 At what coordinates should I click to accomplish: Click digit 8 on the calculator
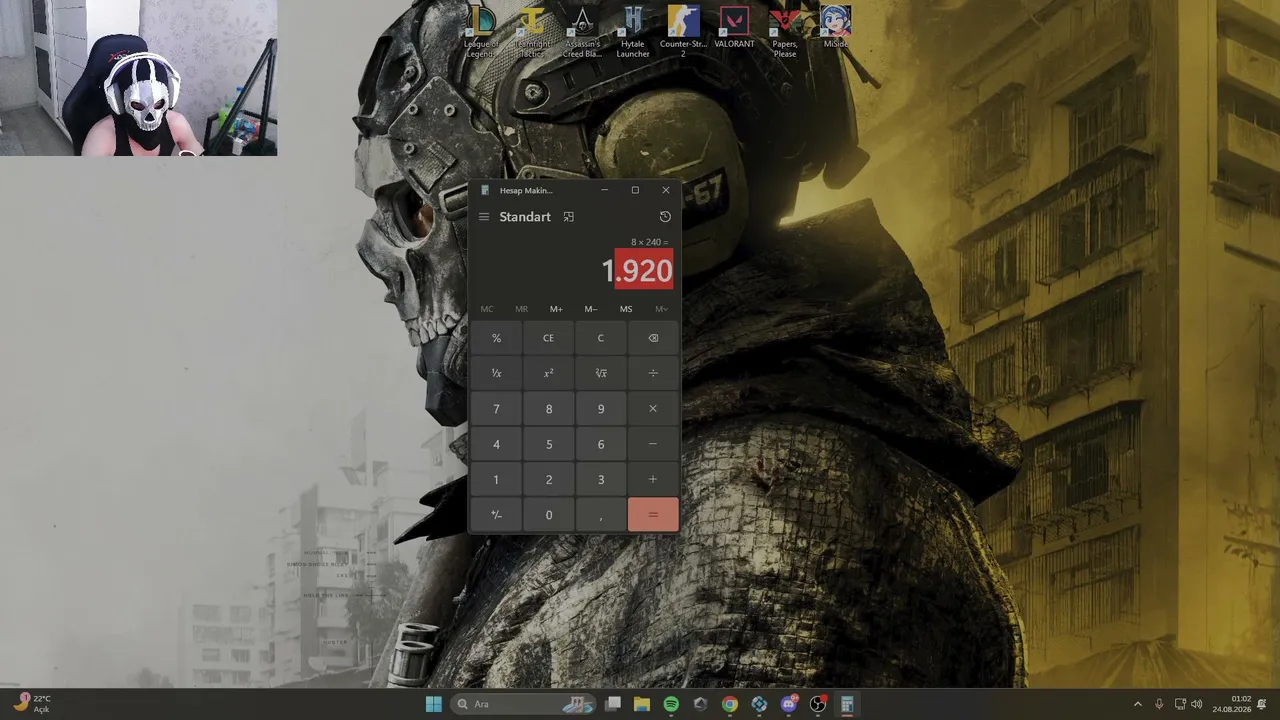pos(549,409)
